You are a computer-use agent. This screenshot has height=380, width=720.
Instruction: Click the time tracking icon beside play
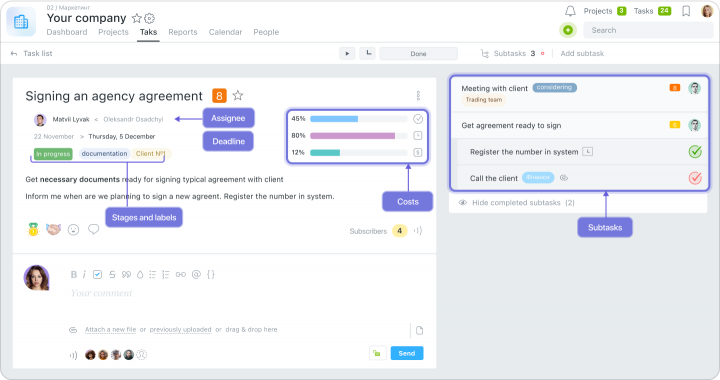tap(367, 54)
